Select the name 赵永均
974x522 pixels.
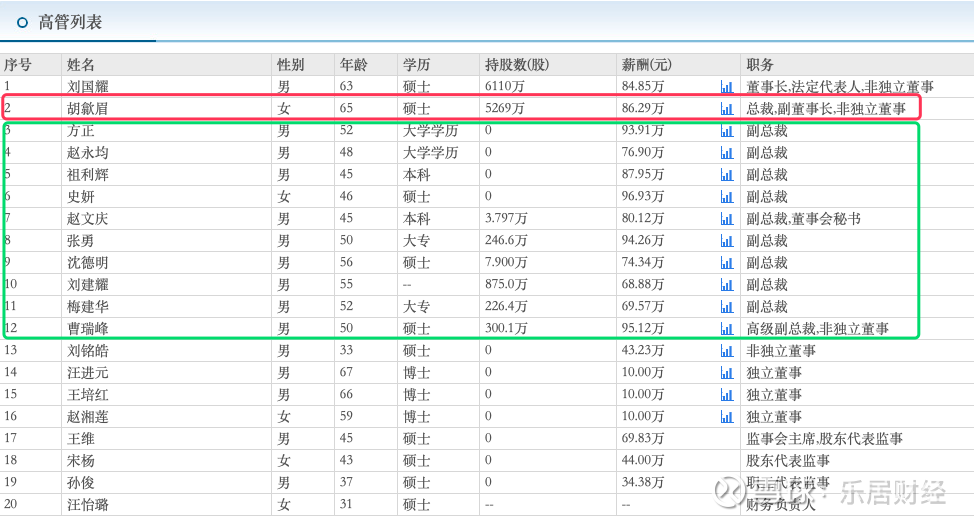88,153
